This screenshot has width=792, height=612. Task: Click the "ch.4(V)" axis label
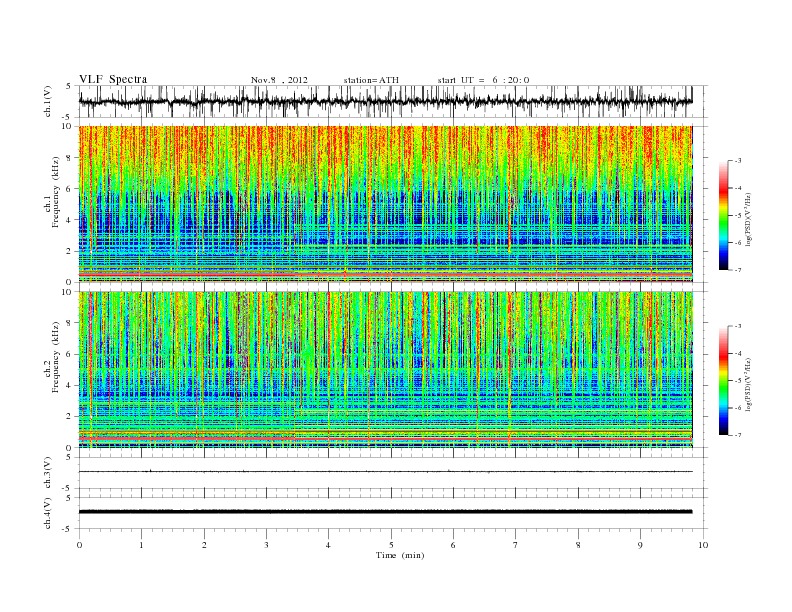pyautogui.click(x=48, y=513)
